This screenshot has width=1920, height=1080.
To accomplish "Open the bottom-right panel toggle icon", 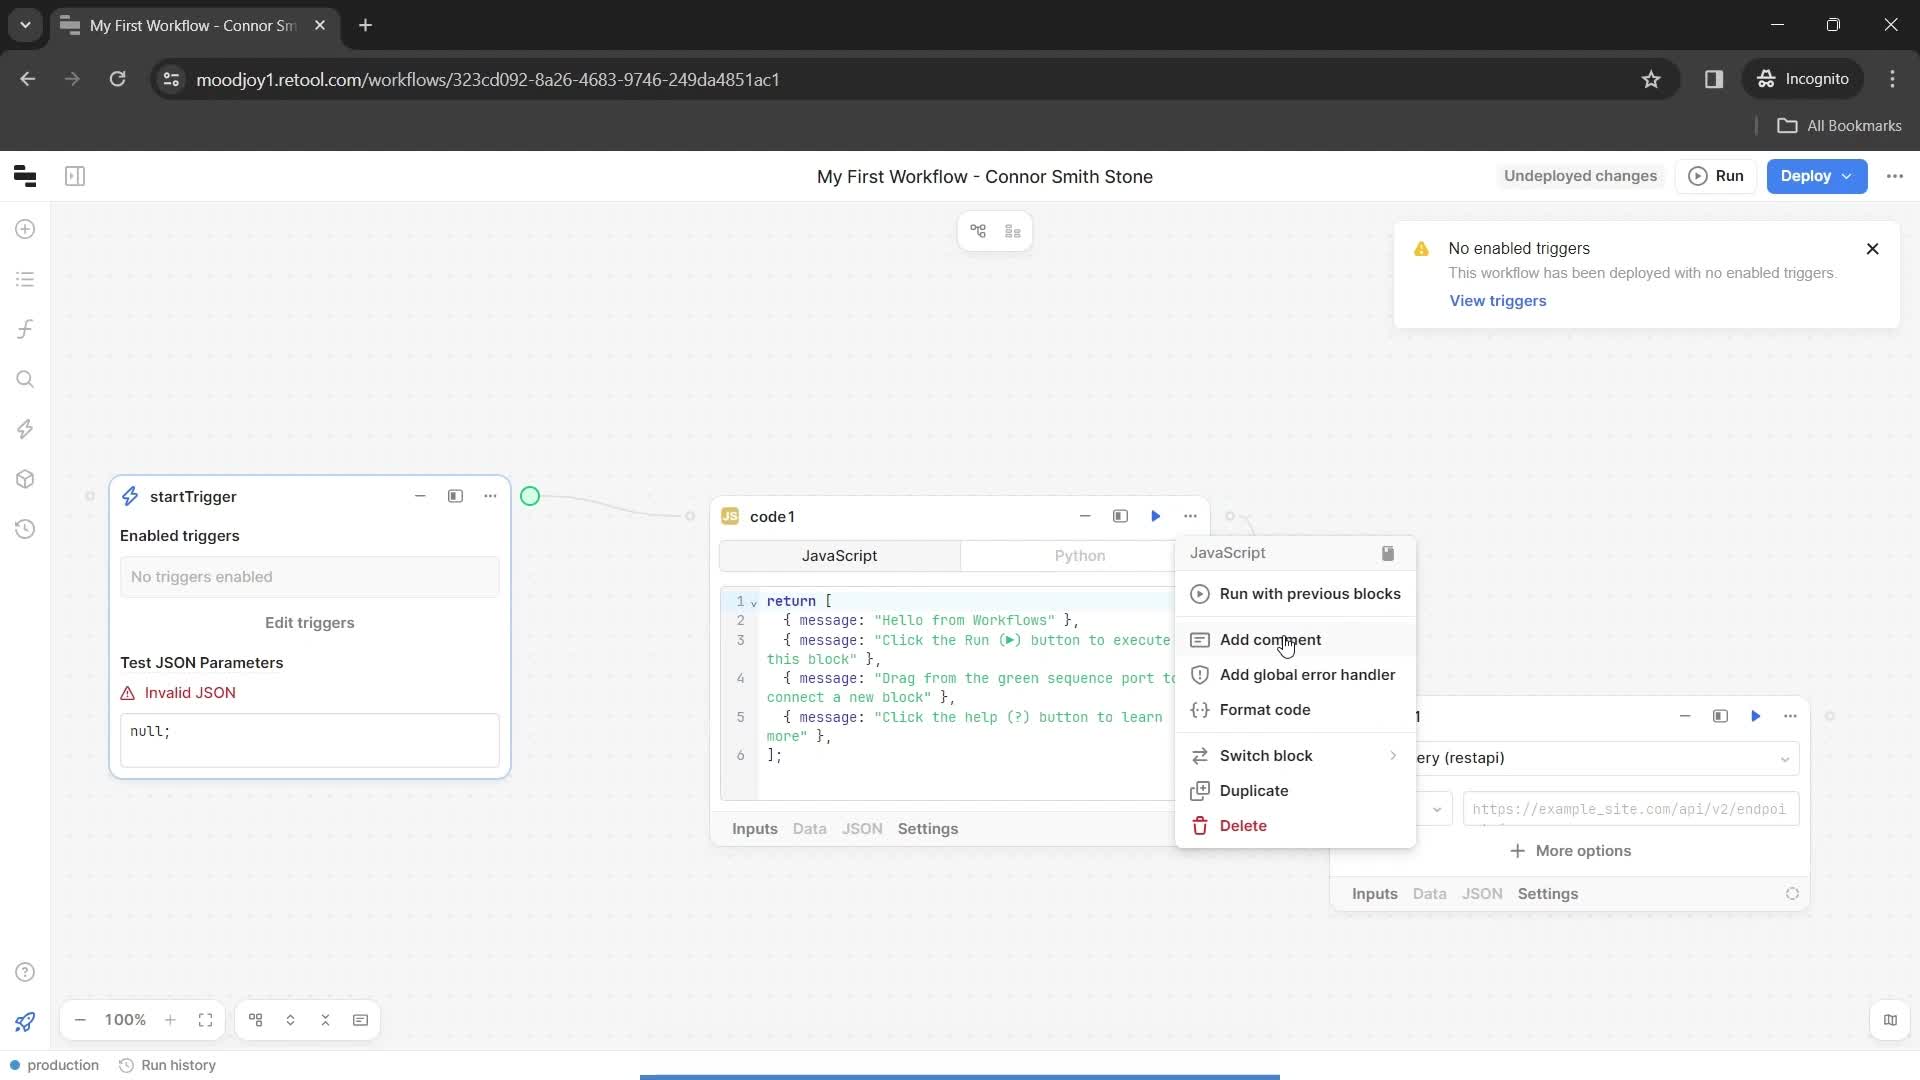I will 1890,1020.
